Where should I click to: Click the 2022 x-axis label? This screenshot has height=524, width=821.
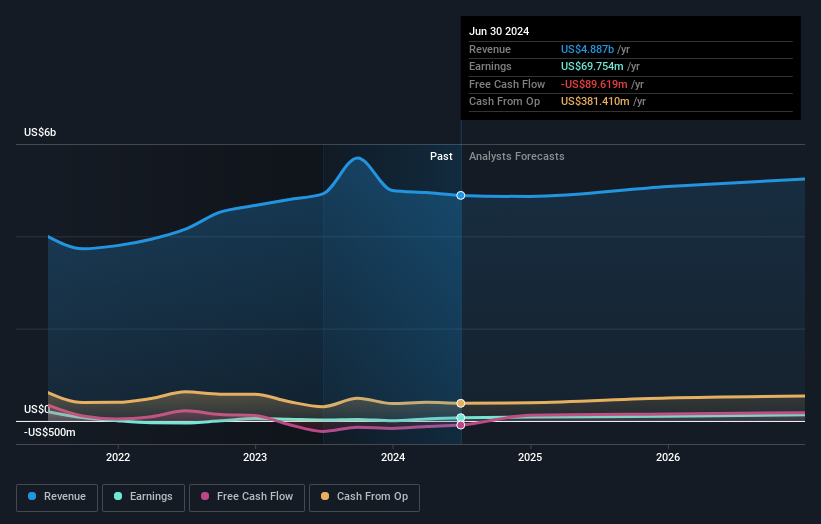tap(118, 457)
